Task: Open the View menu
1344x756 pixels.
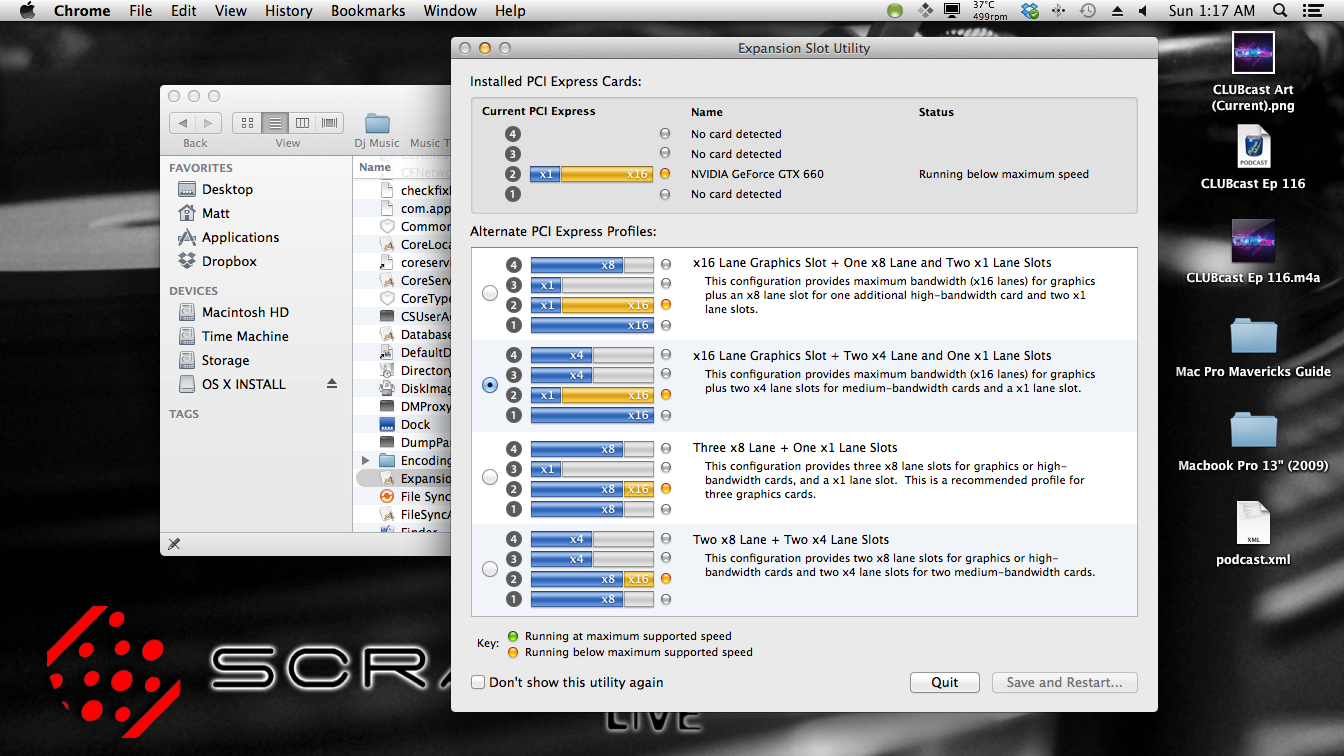Action: point(231,11)
